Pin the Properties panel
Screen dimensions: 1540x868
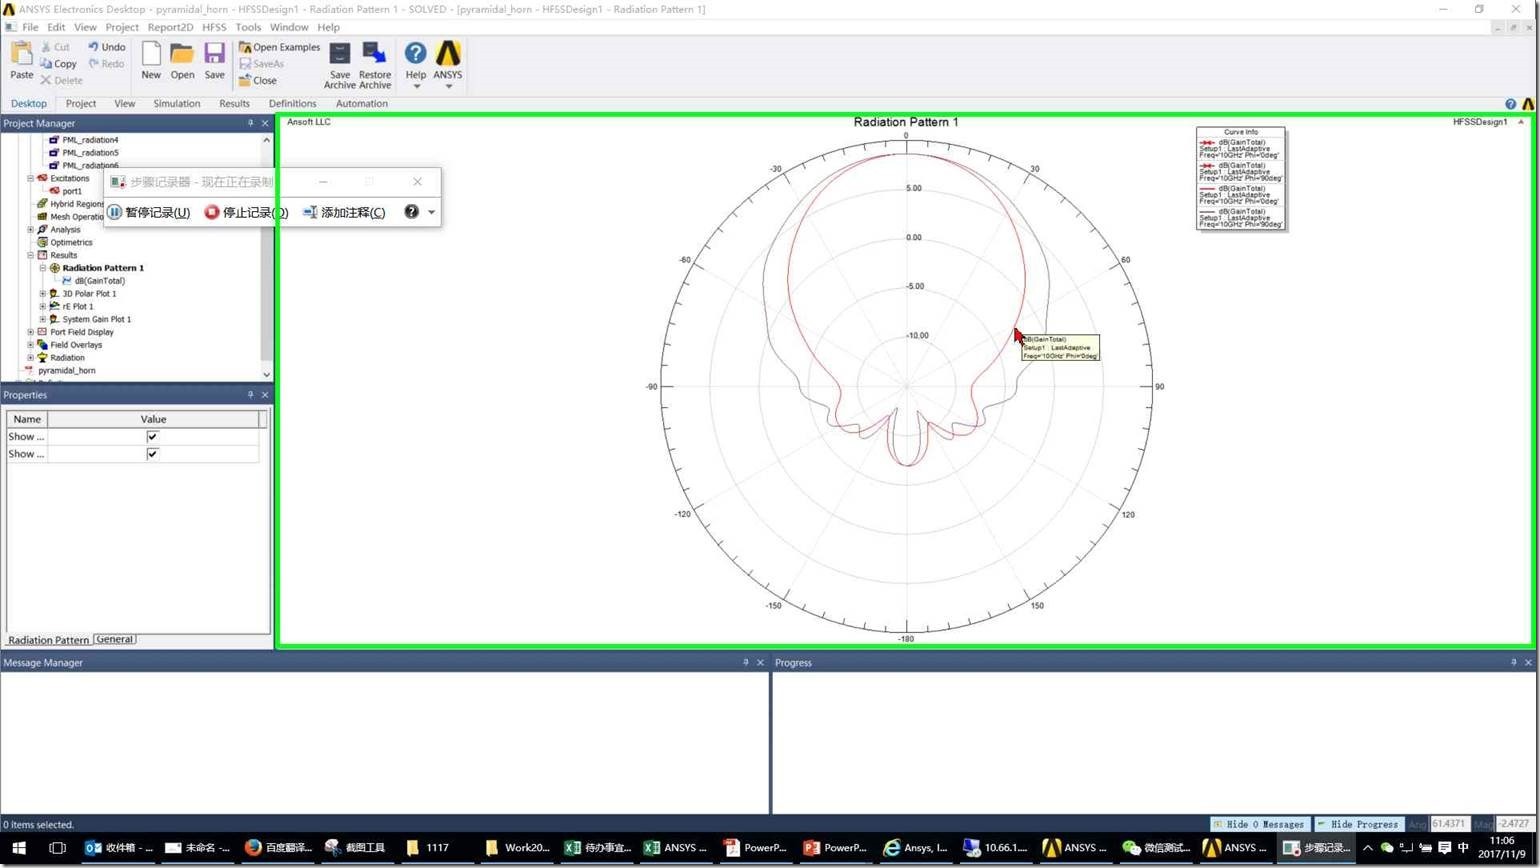[250, 395]
